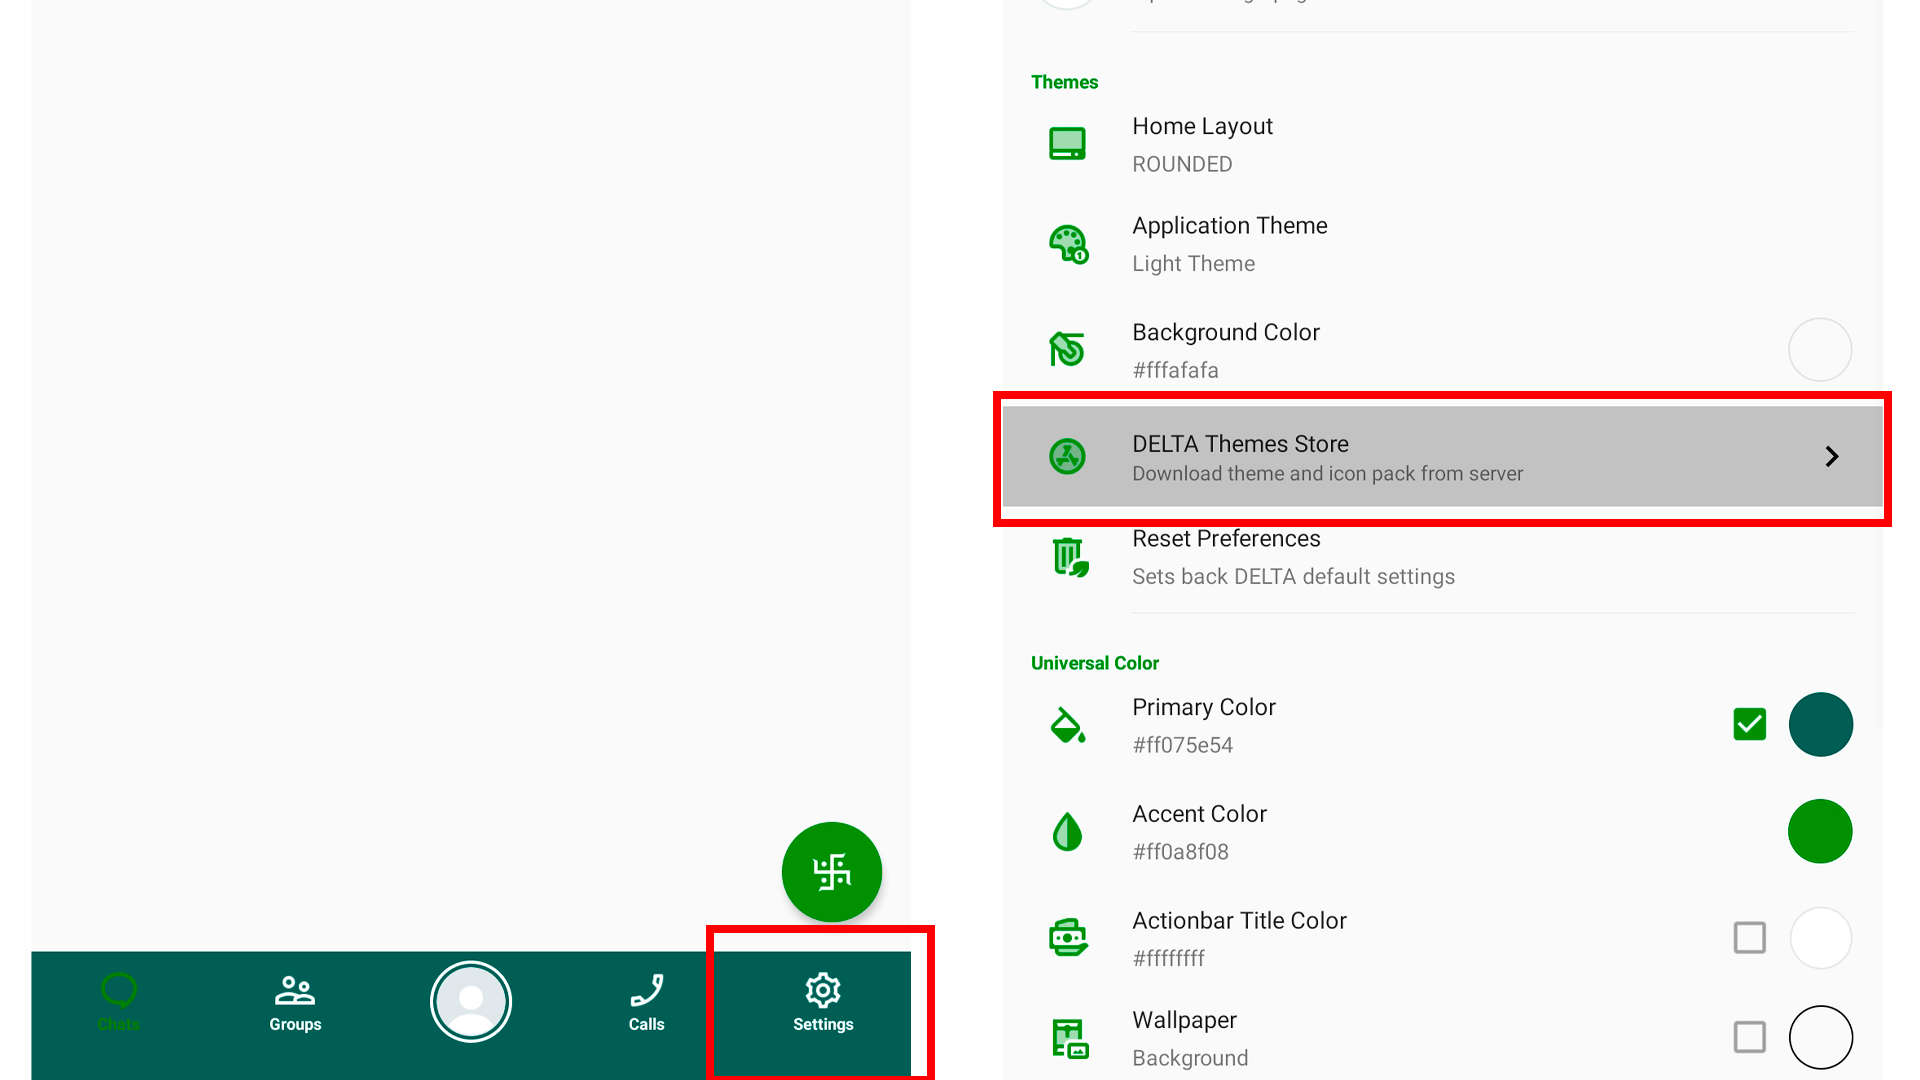Viewport: 1920px width, 1080px height.
Task: Click the Accent Color droplet icon
Action: (1067, 831)
